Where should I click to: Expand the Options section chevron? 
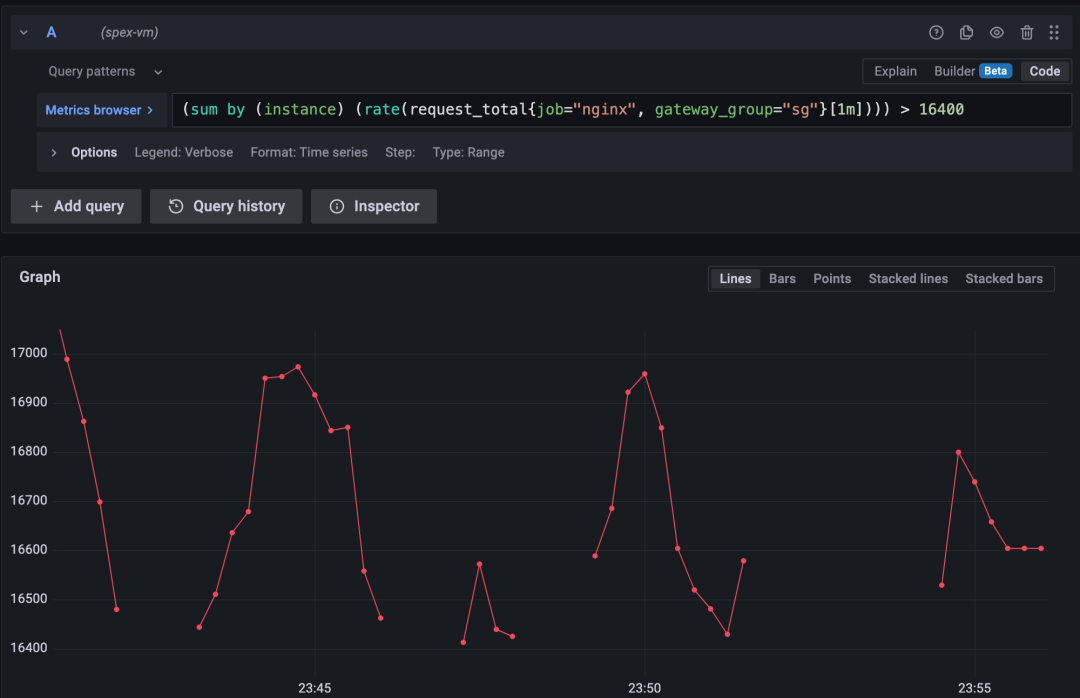tap(54, 152)
